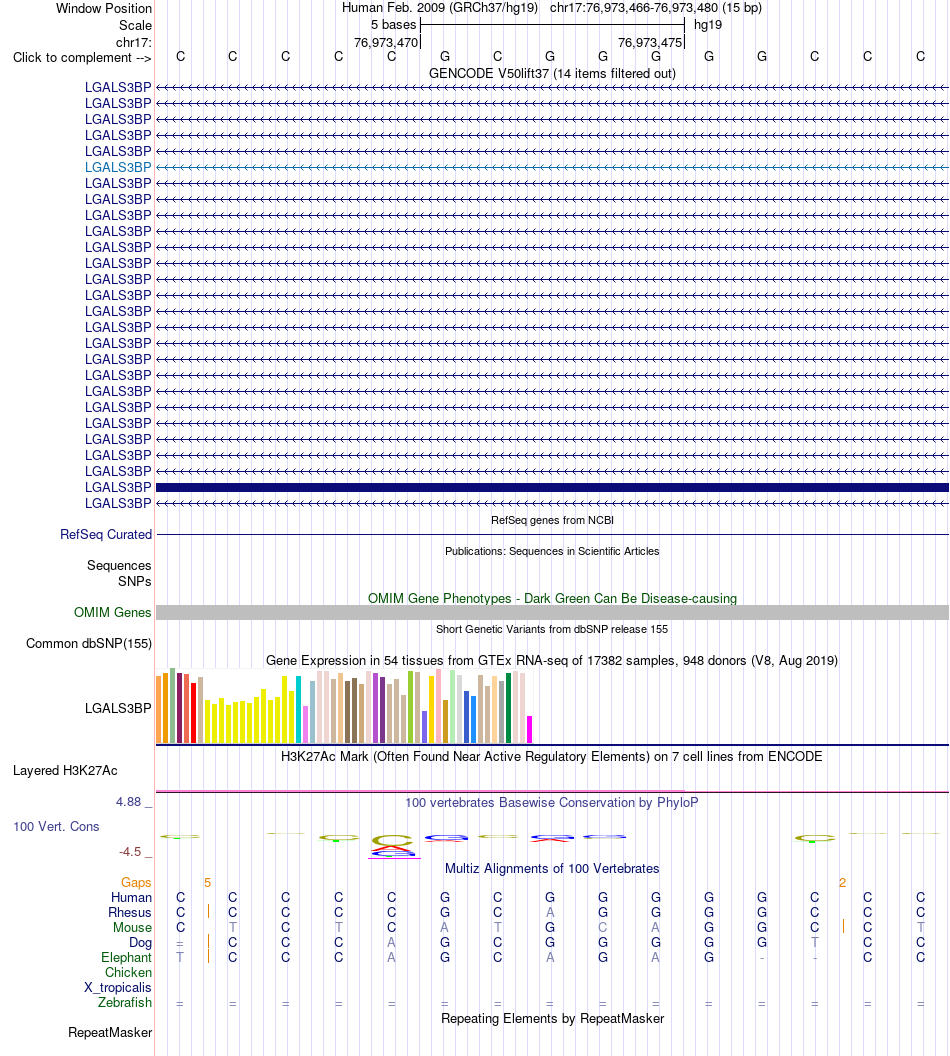Click the orange gap count '2' in Gaps row
The height and width of the screenshot is (1056, 950).
pos(842,882)
